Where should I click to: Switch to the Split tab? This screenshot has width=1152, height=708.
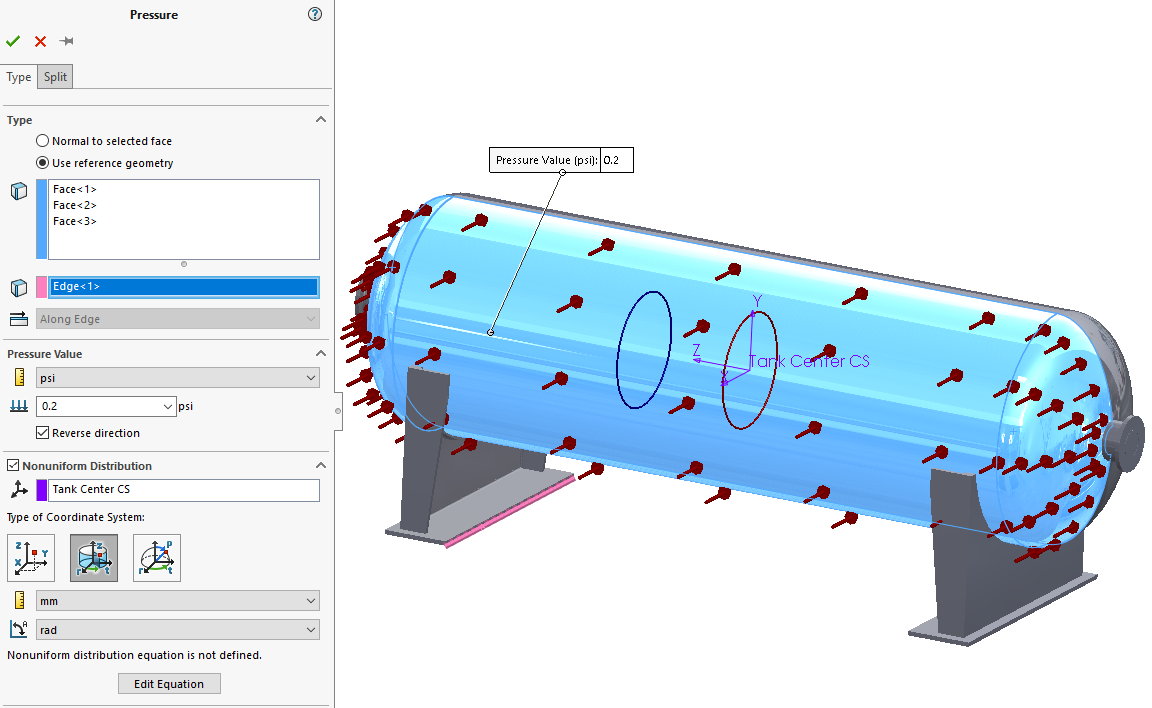click(x=55, y=77)
